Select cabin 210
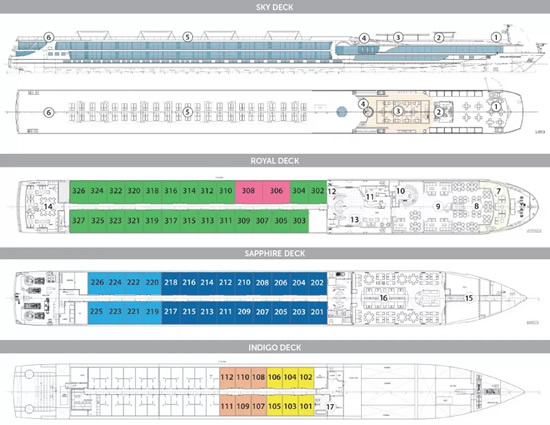The image size is (550, 425). click(244, 283)
